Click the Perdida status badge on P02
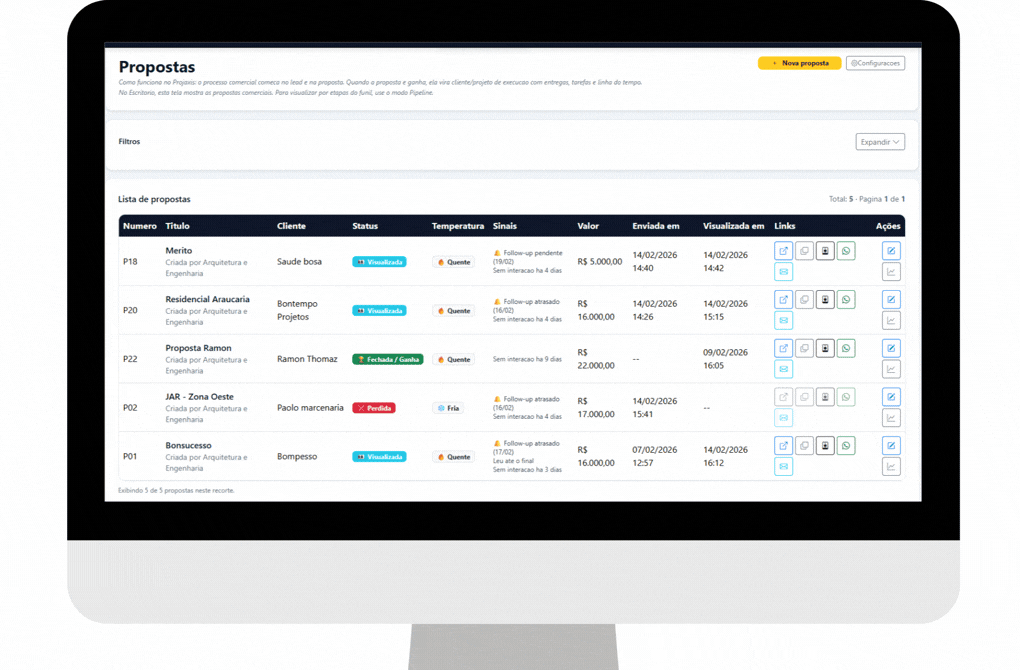 (374, 408)
